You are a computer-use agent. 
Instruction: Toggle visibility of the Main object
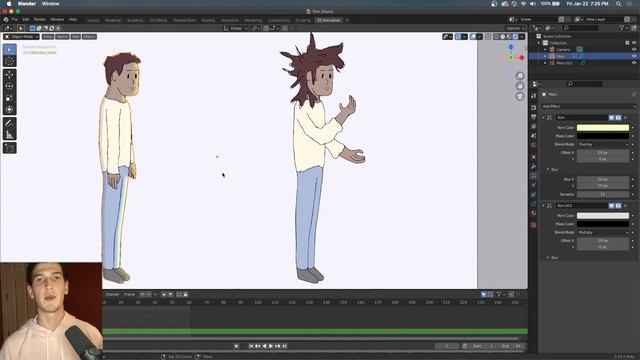[634, 56]
